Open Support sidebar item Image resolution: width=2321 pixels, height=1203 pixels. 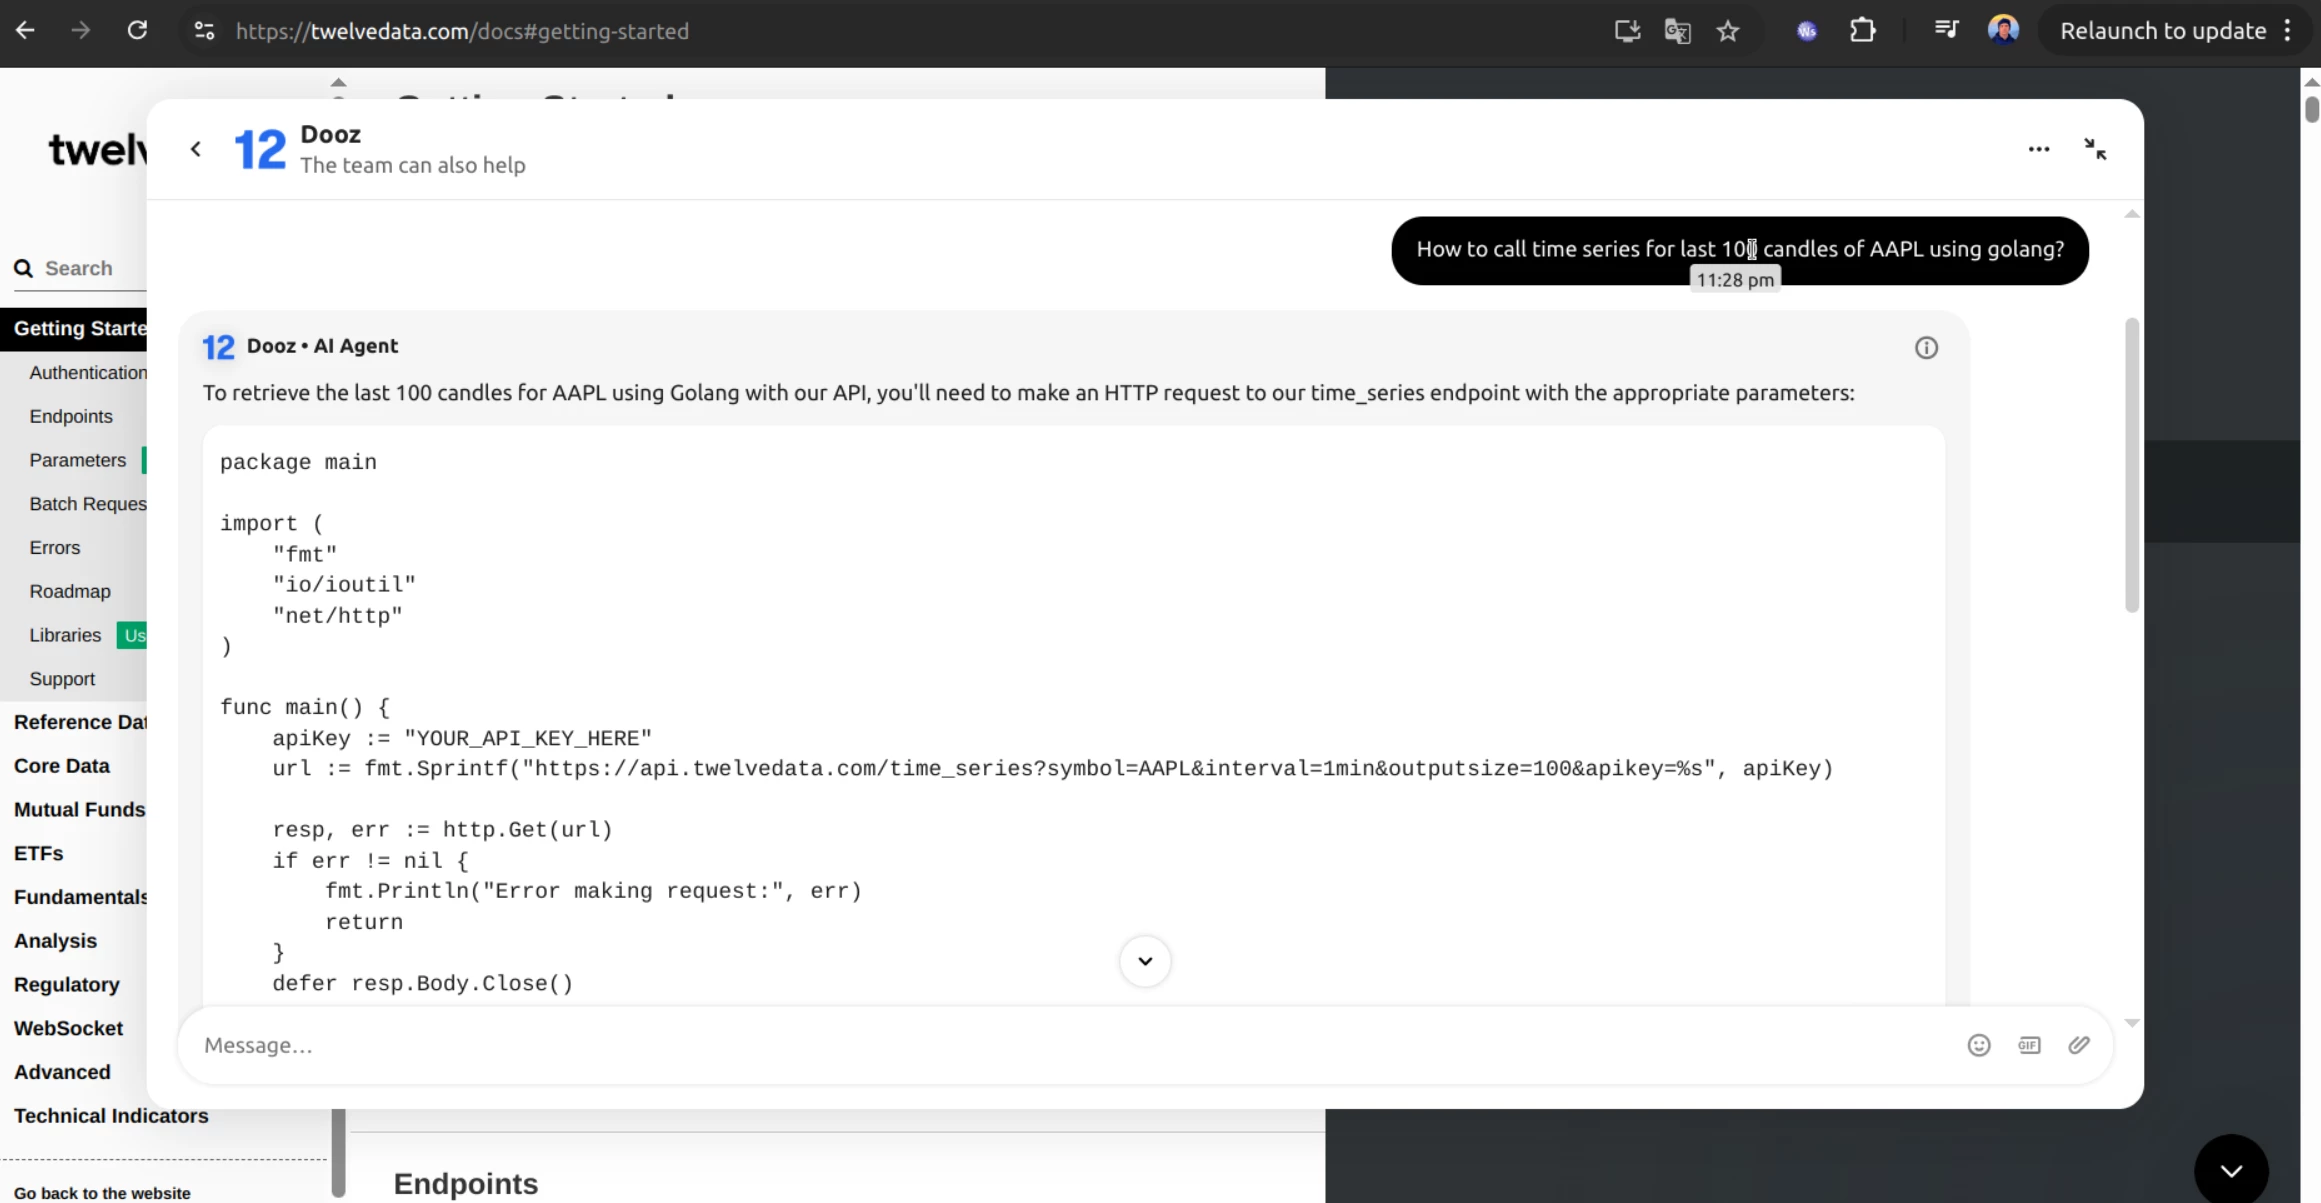click(62, 679)
